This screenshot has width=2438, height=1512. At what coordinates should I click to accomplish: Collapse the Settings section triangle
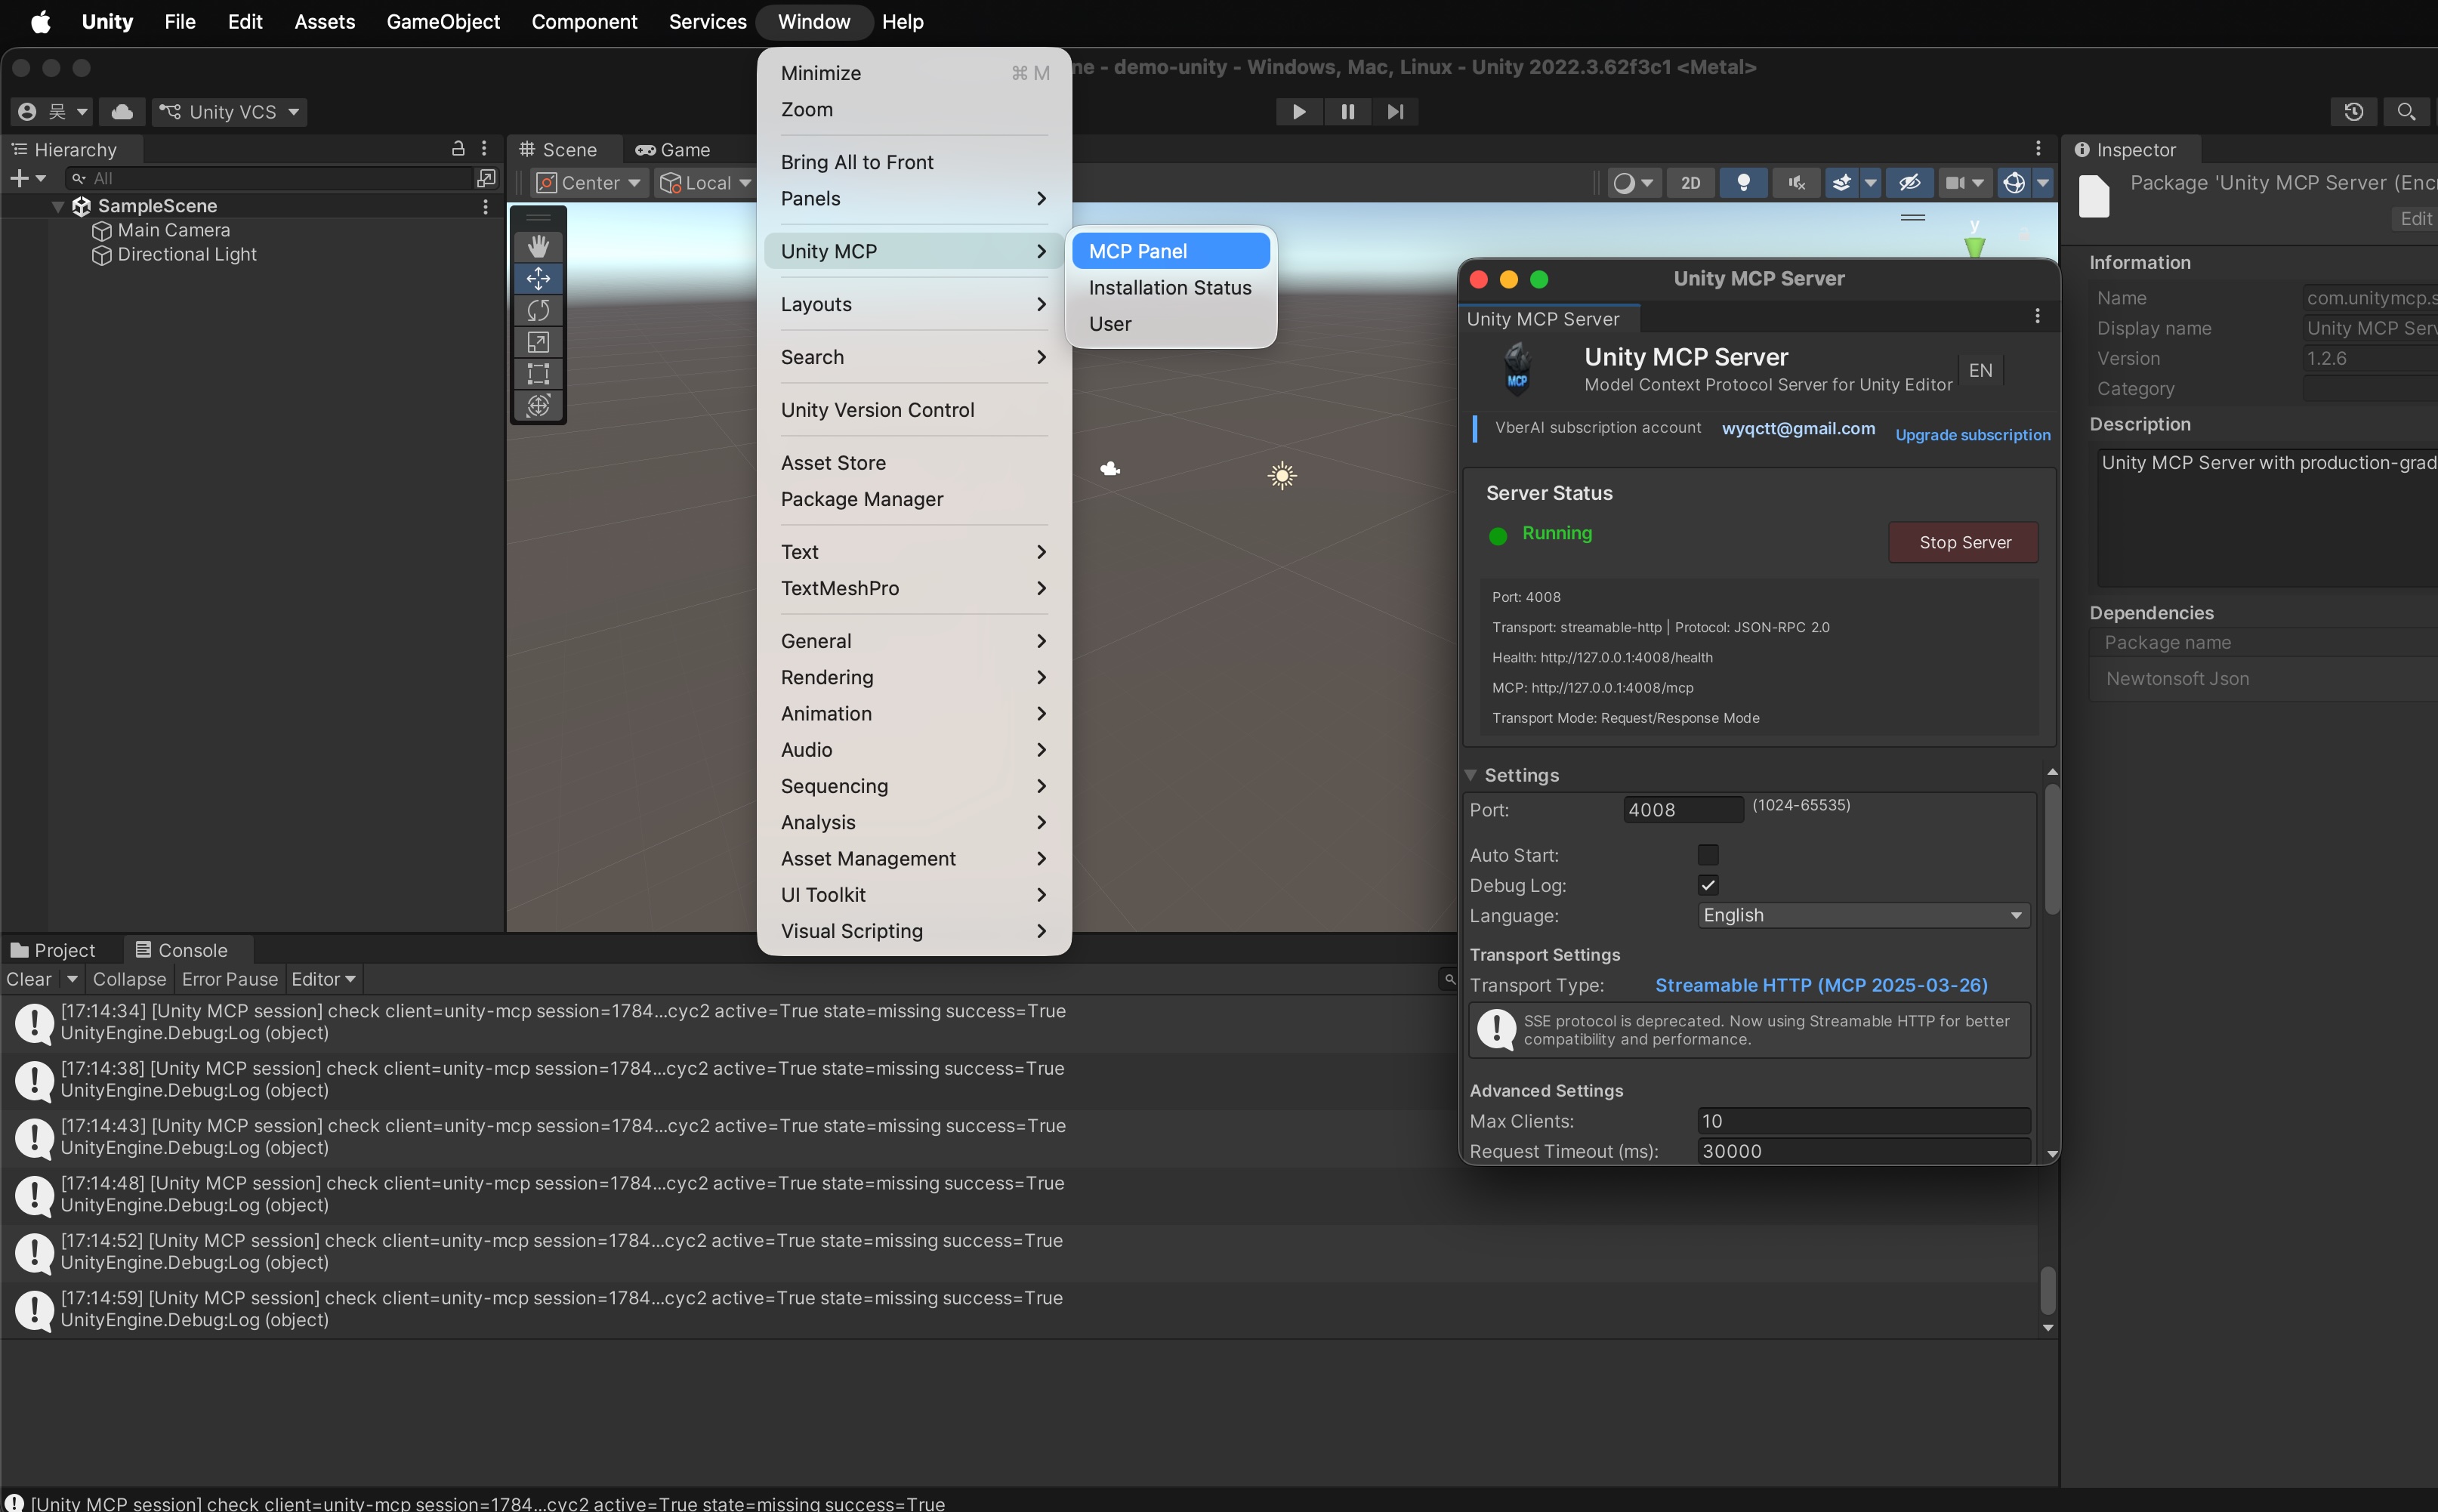pos(1471,775)
